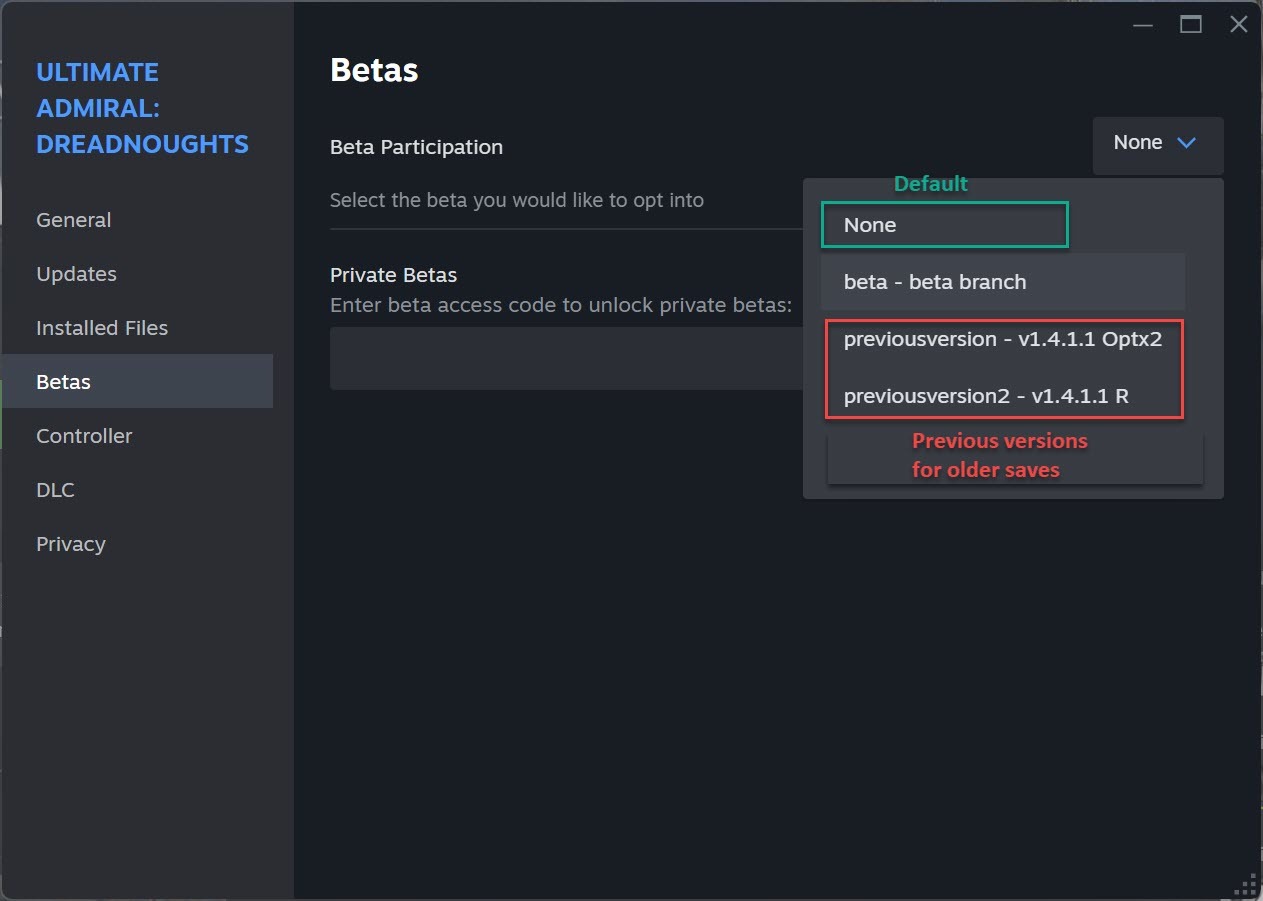Screen dimensions: 1263x901
Task: Close the properties window
Action: pos(1238,25)
